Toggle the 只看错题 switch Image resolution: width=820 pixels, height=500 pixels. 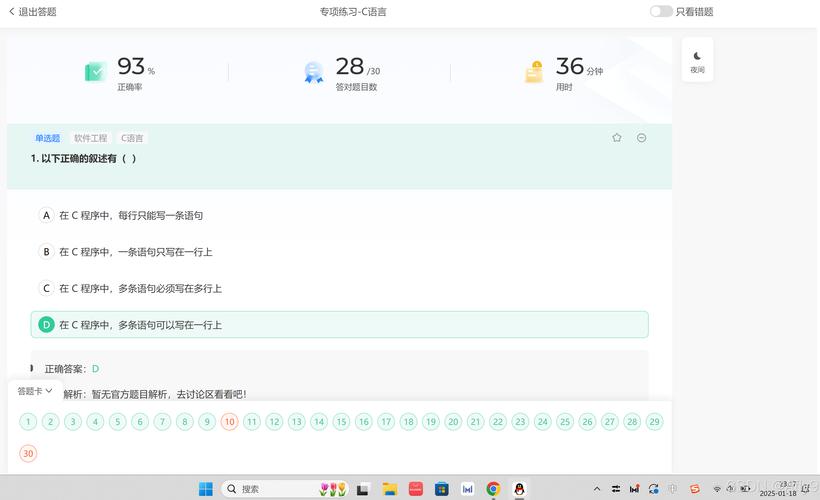tap(661, 12)
